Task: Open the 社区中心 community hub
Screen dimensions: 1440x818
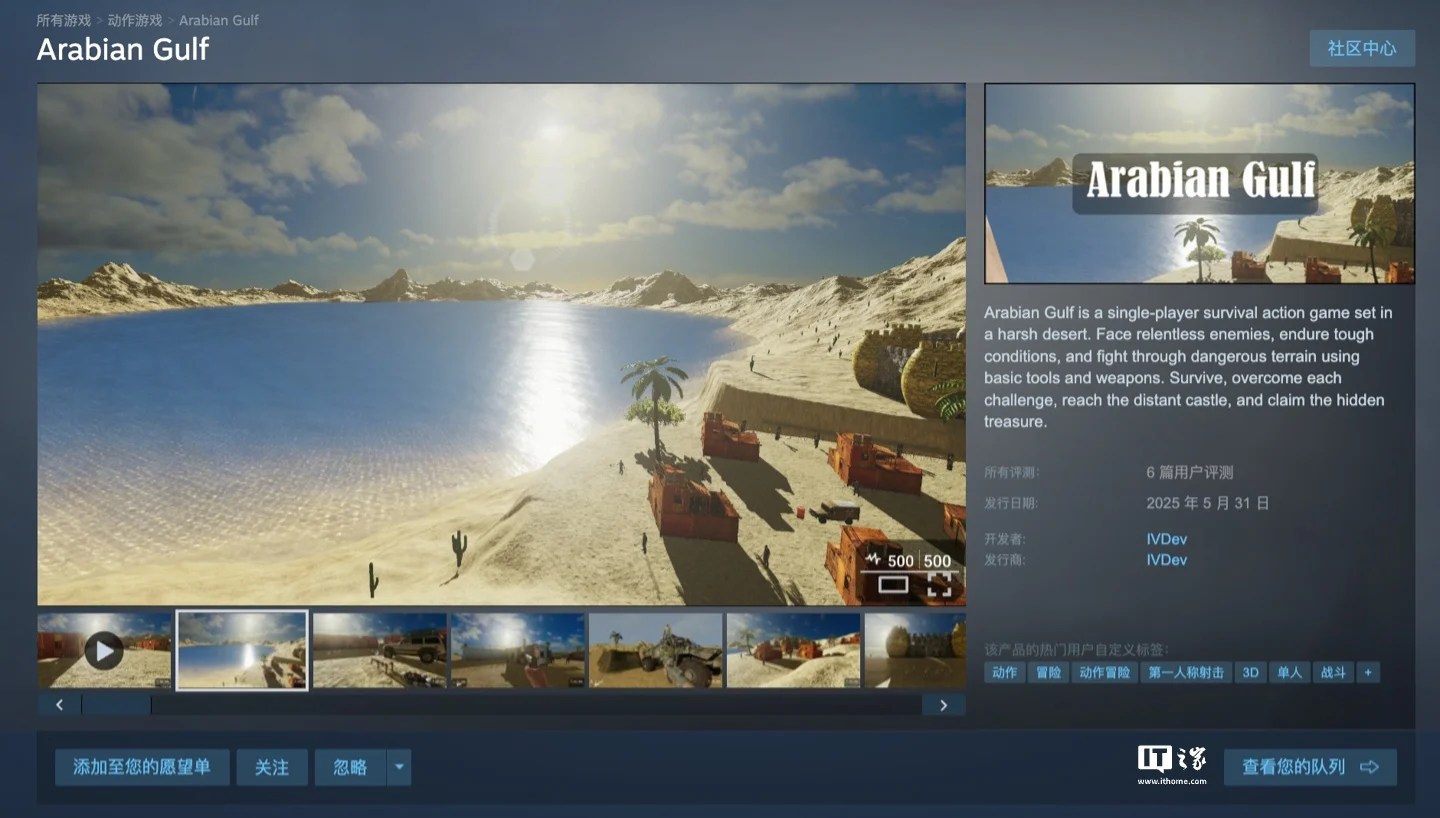Action: [1362, 48]
